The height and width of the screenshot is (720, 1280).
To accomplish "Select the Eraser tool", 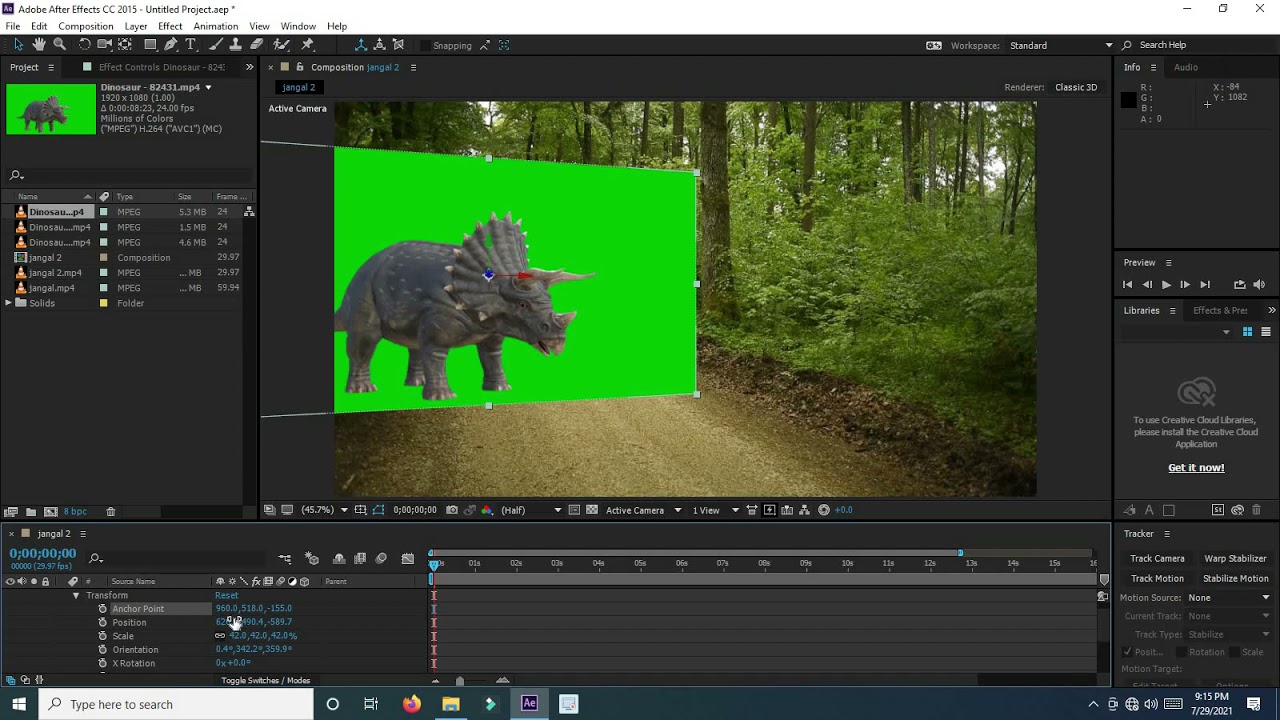I will (x=257, y=45).
